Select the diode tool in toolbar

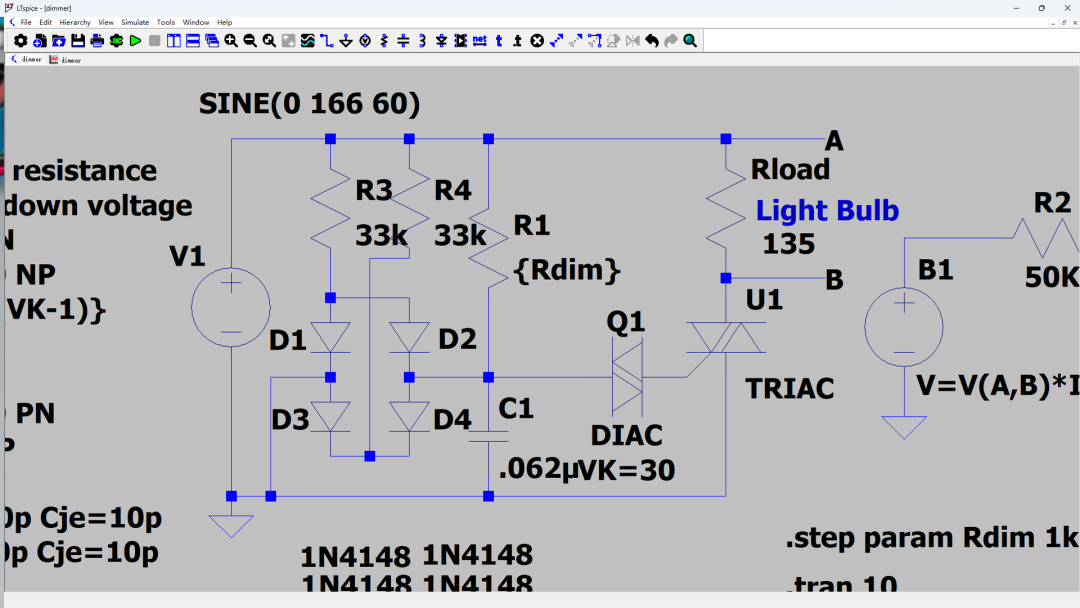442,41
